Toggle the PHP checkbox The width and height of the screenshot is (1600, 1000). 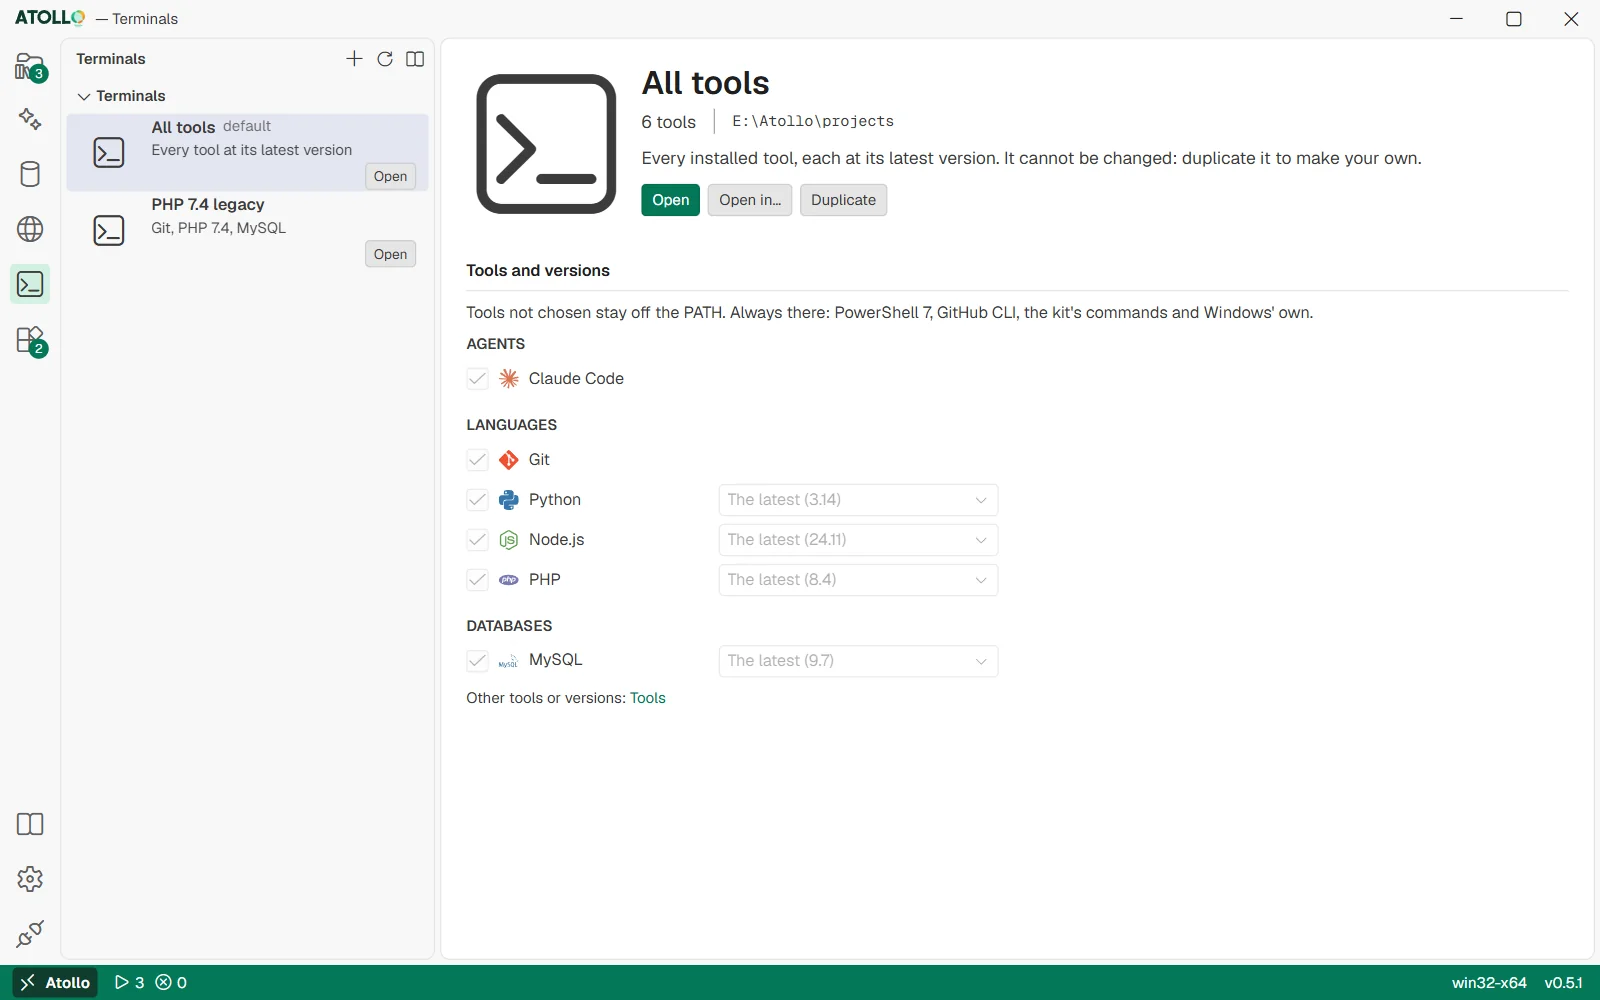coord(477,580)
